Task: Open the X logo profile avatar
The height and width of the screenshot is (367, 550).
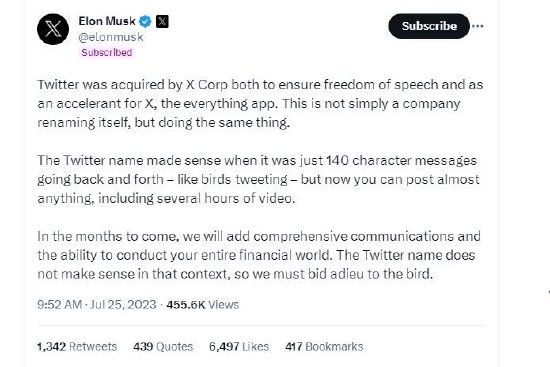Action: (53, 29)
